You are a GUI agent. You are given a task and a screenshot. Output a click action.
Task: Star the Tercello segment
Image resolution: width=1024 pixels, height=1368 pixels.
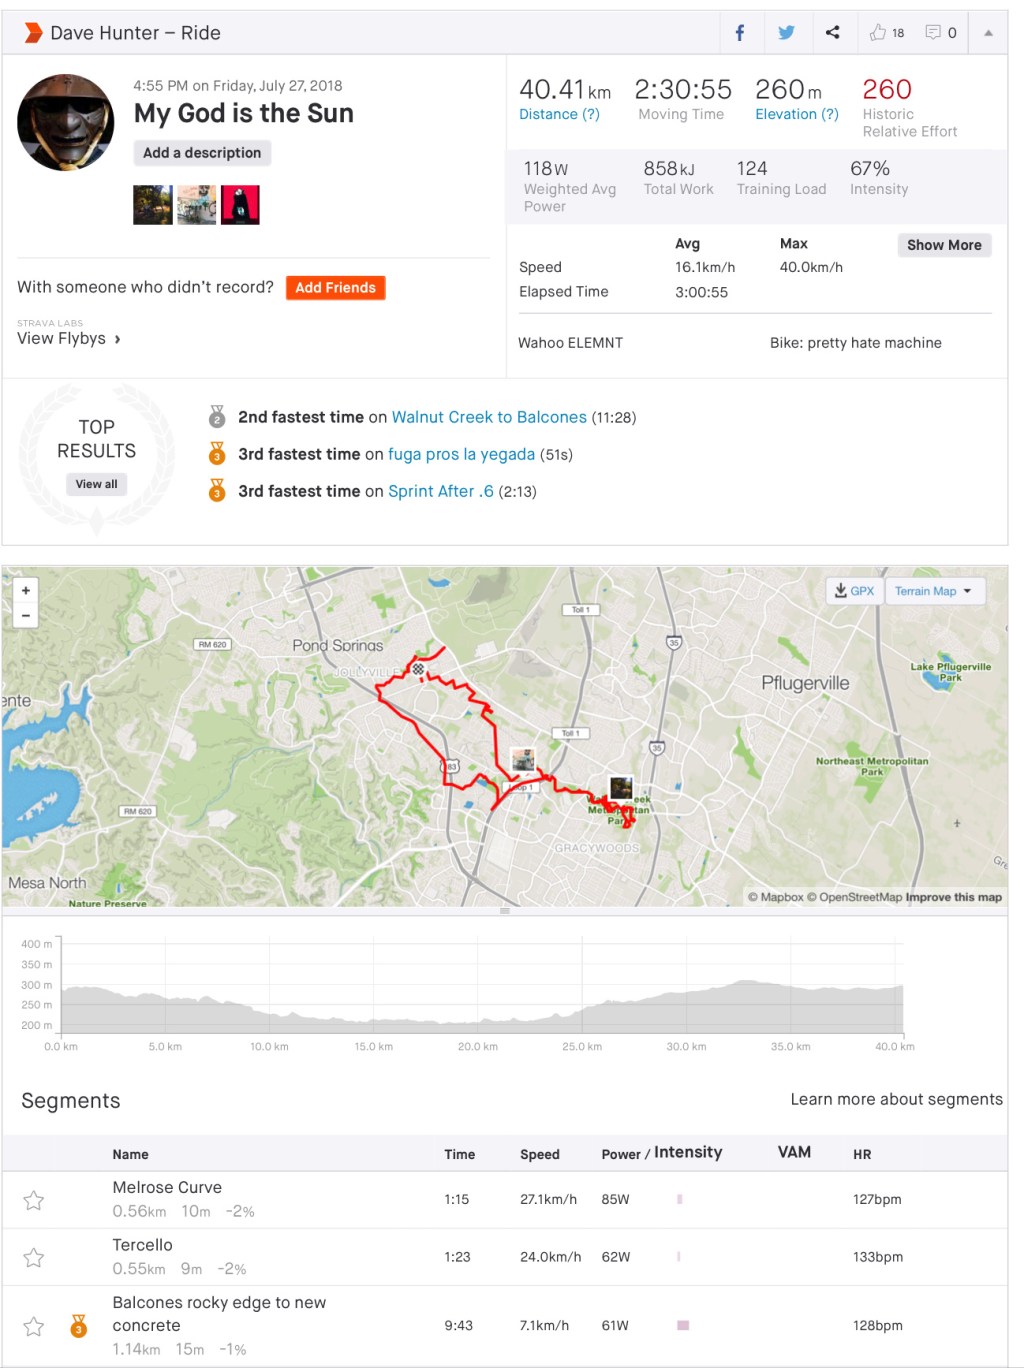click(34, 1258)
